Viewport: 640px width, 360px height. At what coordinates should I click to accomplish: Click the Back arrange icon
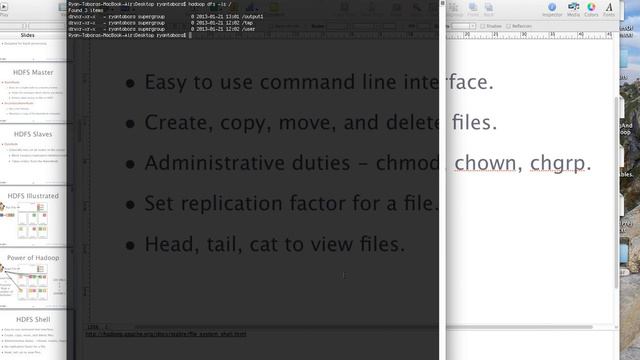(x=489, y=9)
